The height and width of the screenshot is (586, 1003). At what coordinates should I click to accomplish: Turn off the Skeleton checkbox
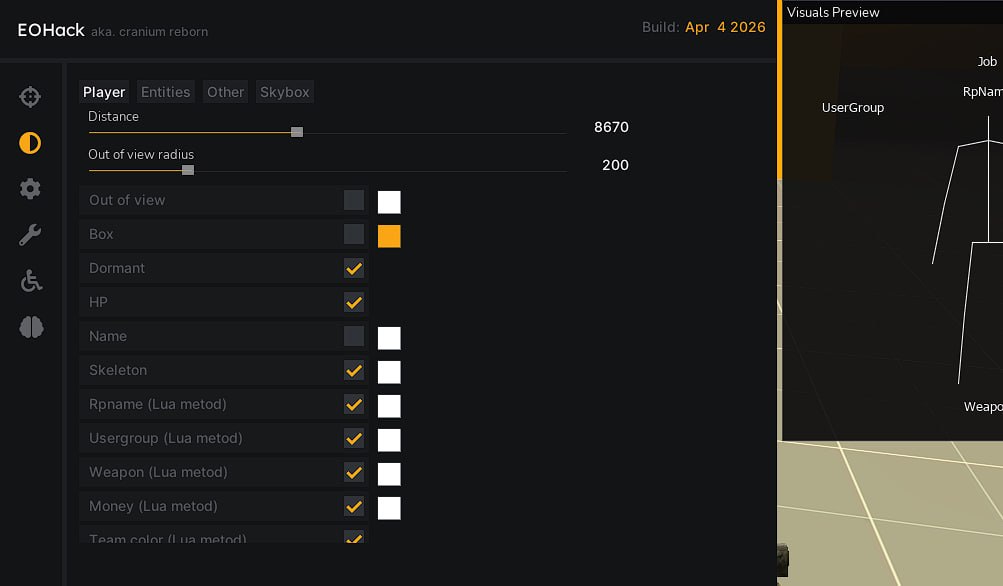pyautogui.click(x=354, y=370)
